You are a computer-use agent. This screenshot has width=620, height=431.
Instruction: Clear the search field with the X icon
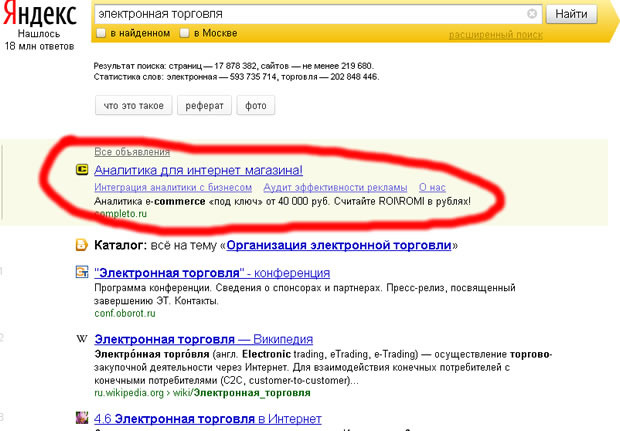click(532, 14)
